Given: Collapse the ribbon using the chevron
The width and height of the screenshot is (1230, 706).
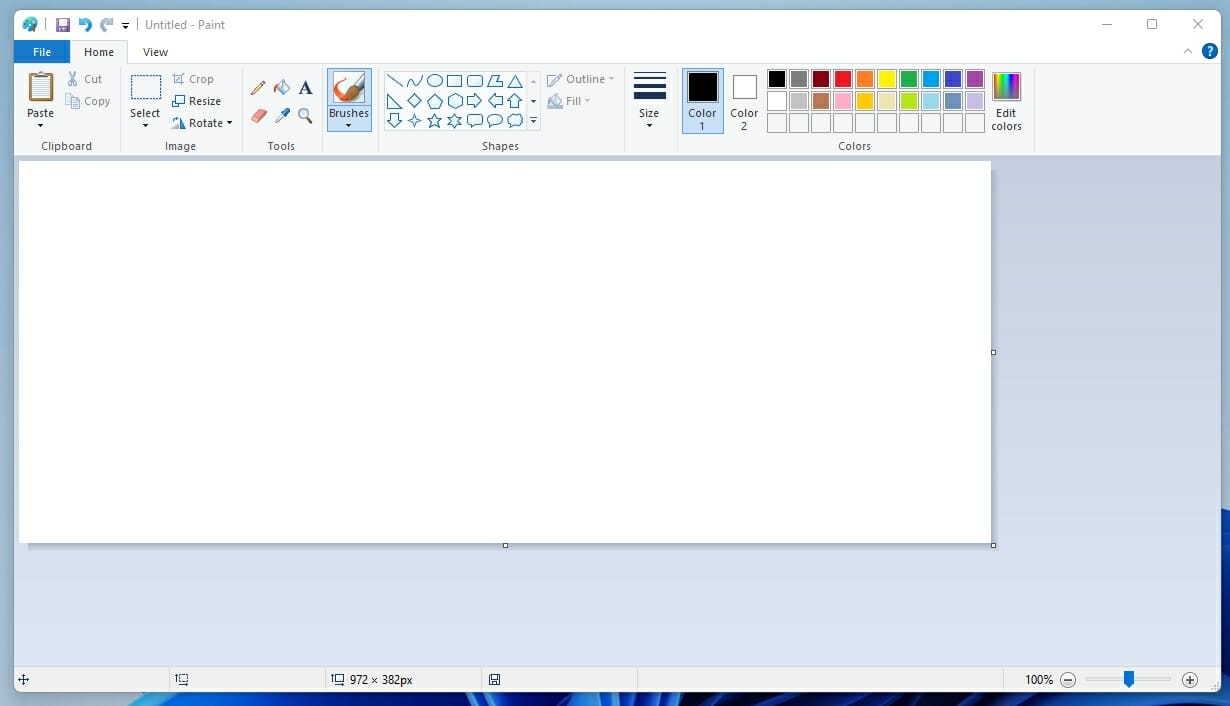Looking at the screenshot, I should pyautogui.click(x=1188, y=51).
